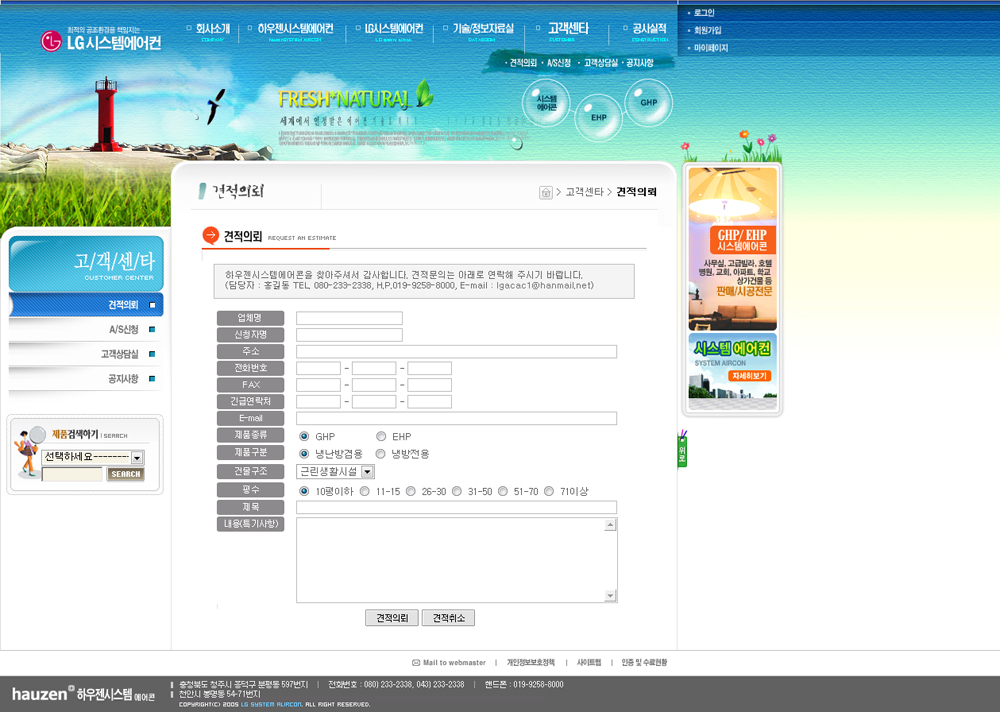
Task: Choose the 31-50 평수 radio button
Action: [x=457, y=491]
